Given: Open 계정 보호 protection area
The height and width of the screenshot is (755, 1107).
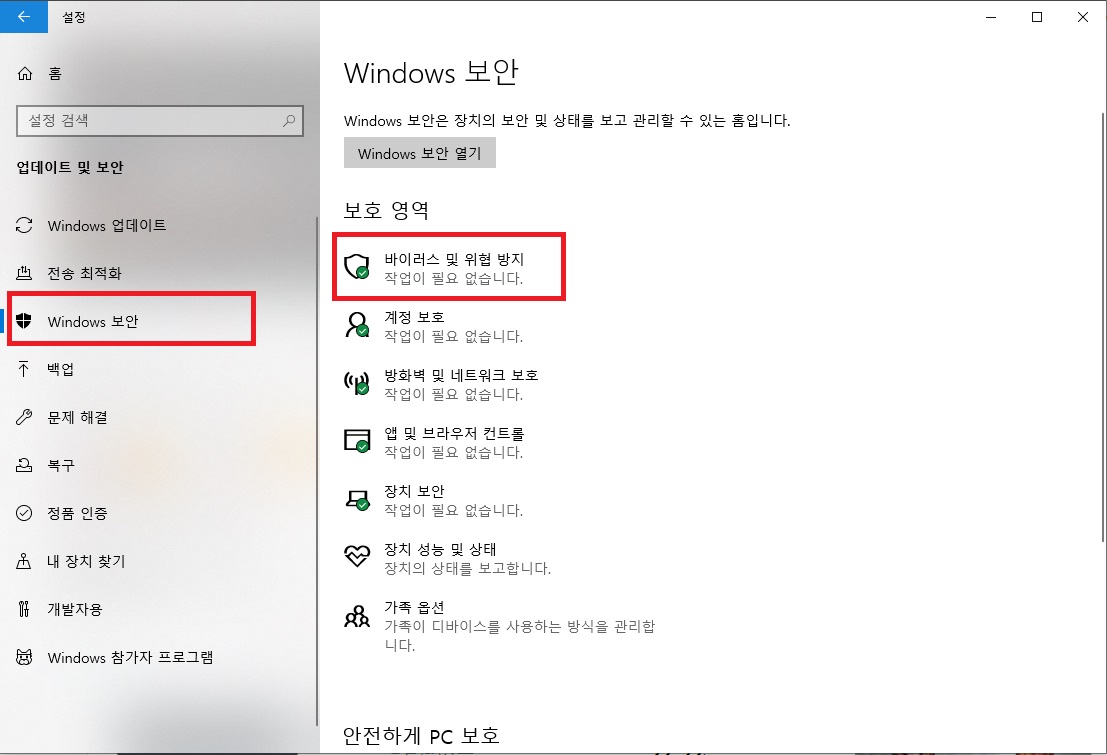Looking at the screenshot, I should coord(434,326).
